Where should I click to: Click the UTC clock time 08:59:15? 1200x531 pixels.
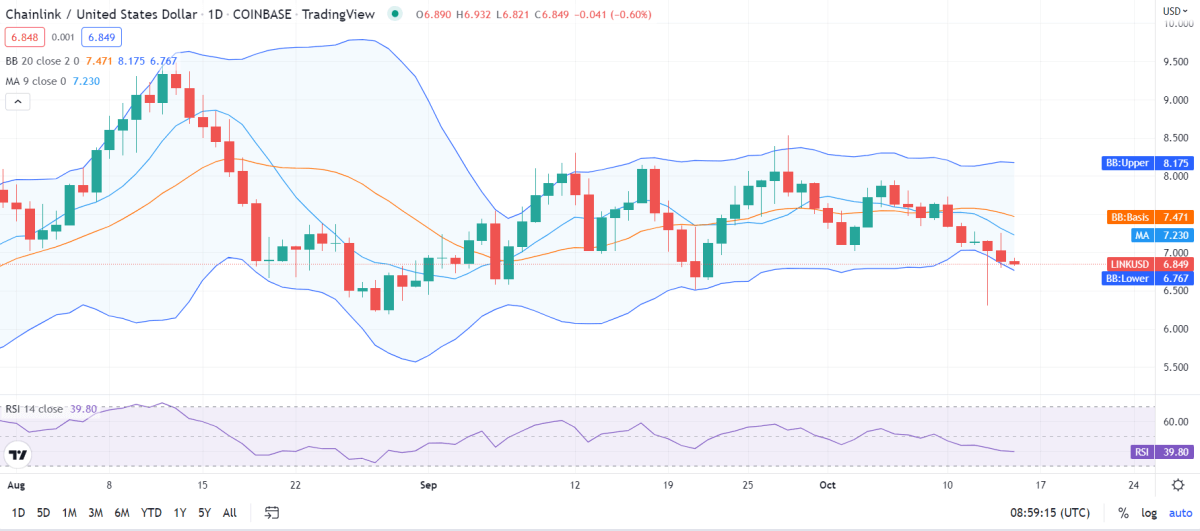[x=1052, y=512]
